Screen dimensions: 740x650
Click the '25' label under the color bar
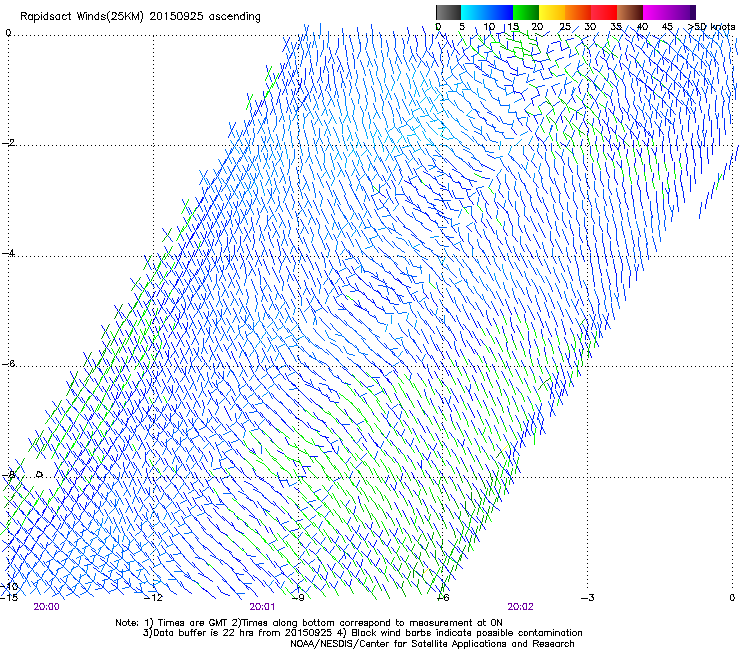pos(564,27)
